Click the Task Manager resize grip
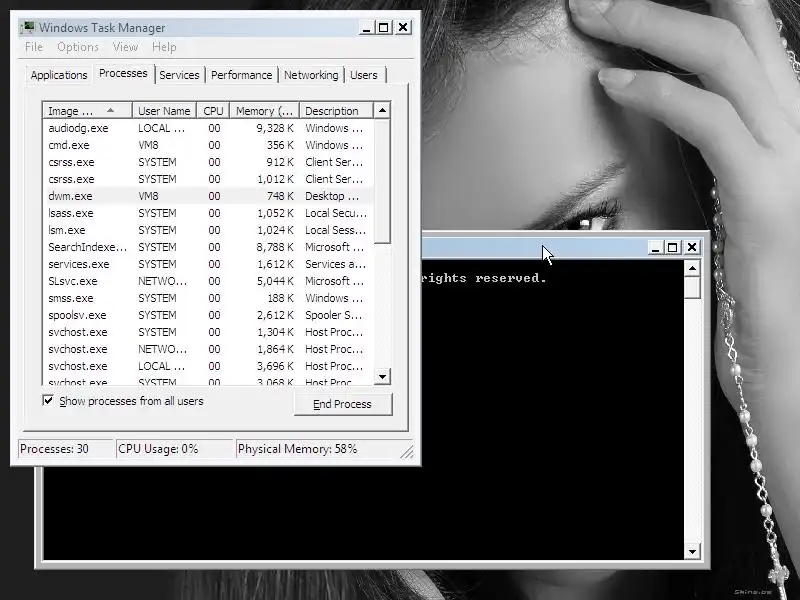This screenshot has width=800, height=600. tap(407, 452)
